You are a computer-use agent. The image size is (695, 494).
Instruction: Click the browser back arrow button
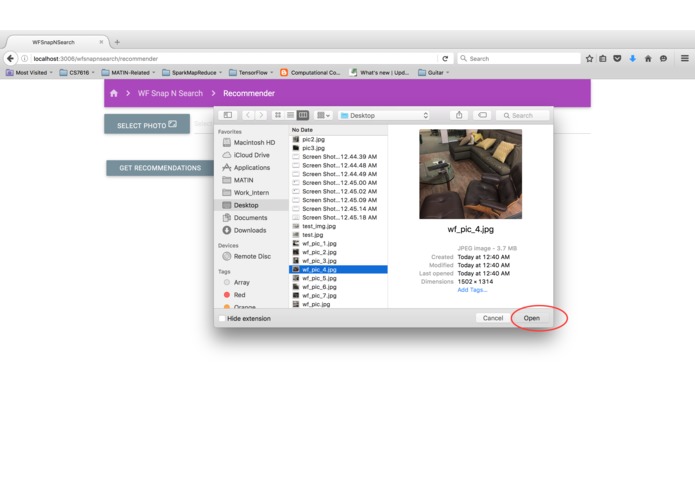10,58
